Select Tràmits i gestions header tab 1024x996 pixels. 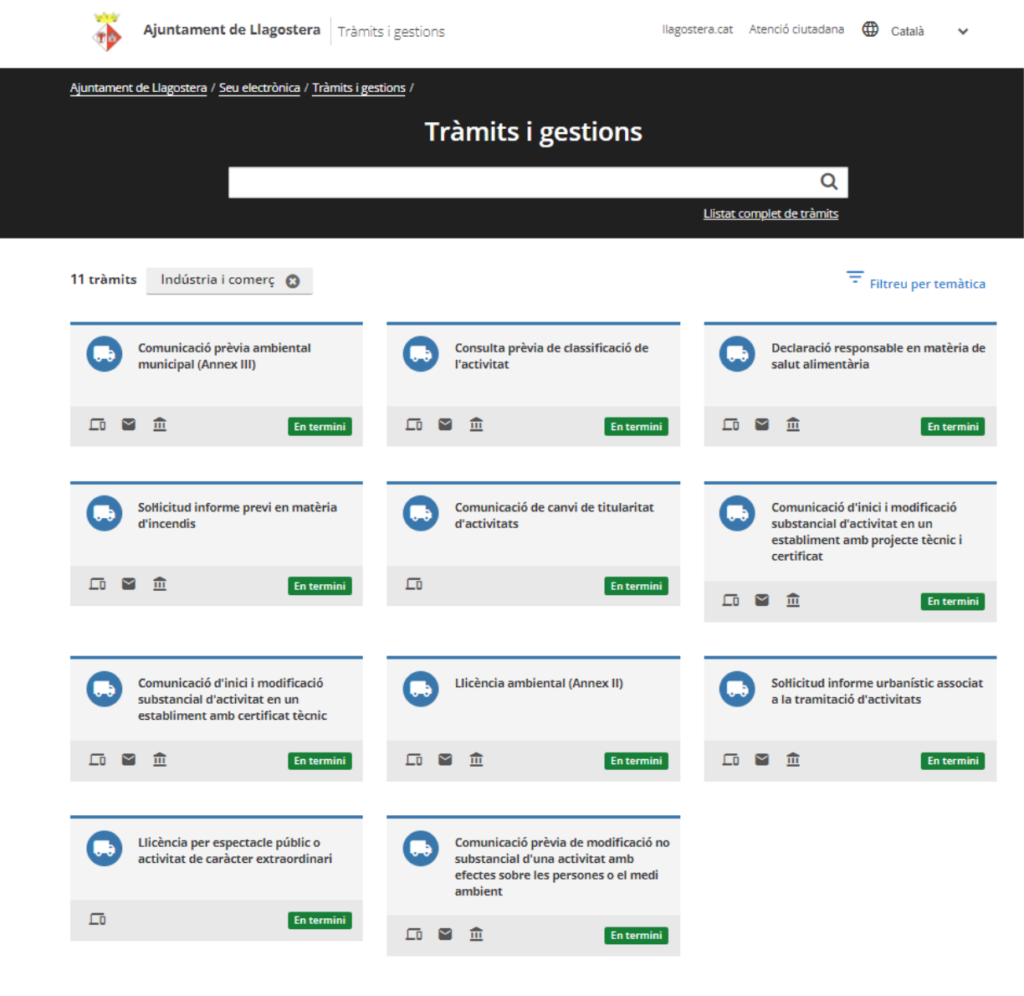click(391, 32)
